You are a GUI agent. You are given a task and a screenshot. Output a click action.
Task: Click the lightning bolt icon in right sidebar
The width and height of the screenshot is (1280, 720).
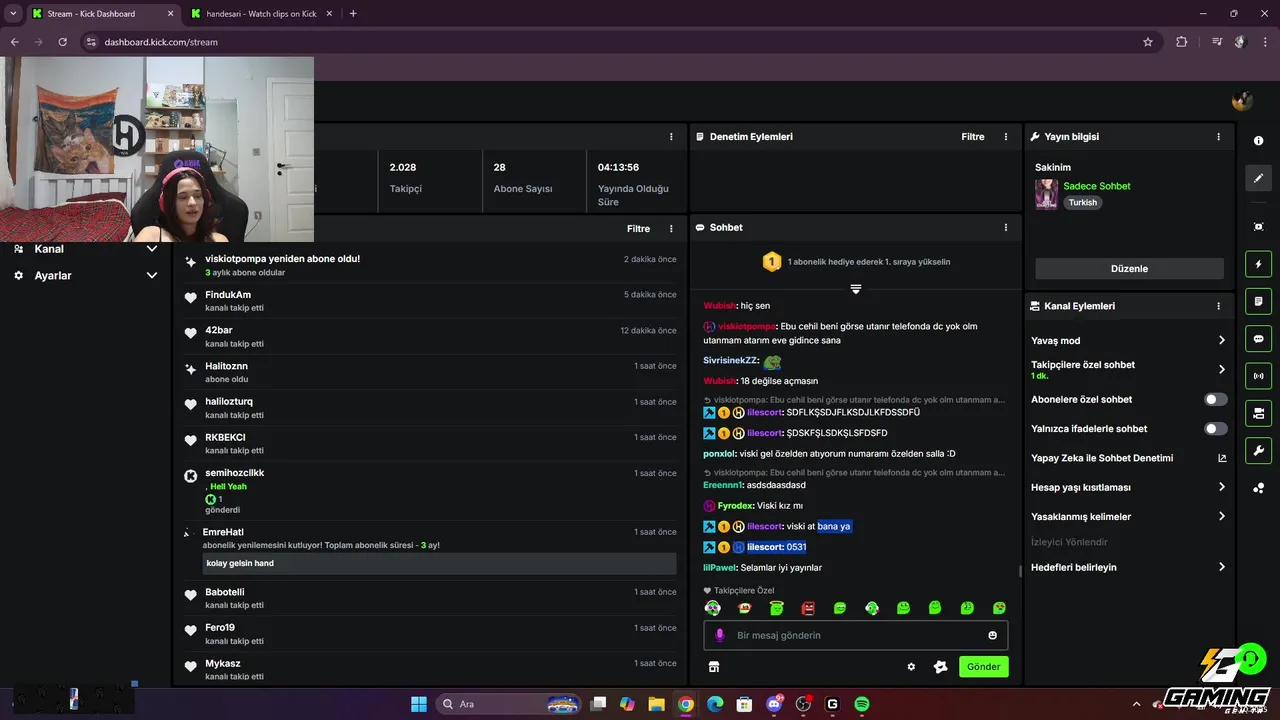[x=1258, y=264]
